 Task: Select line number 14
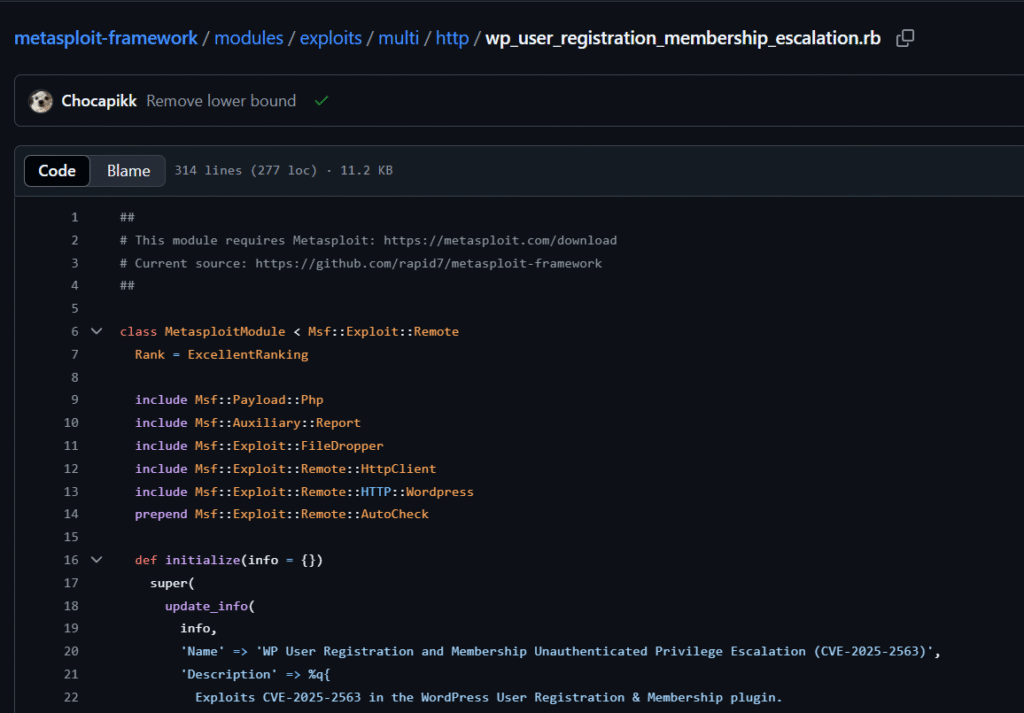(71, 515)
